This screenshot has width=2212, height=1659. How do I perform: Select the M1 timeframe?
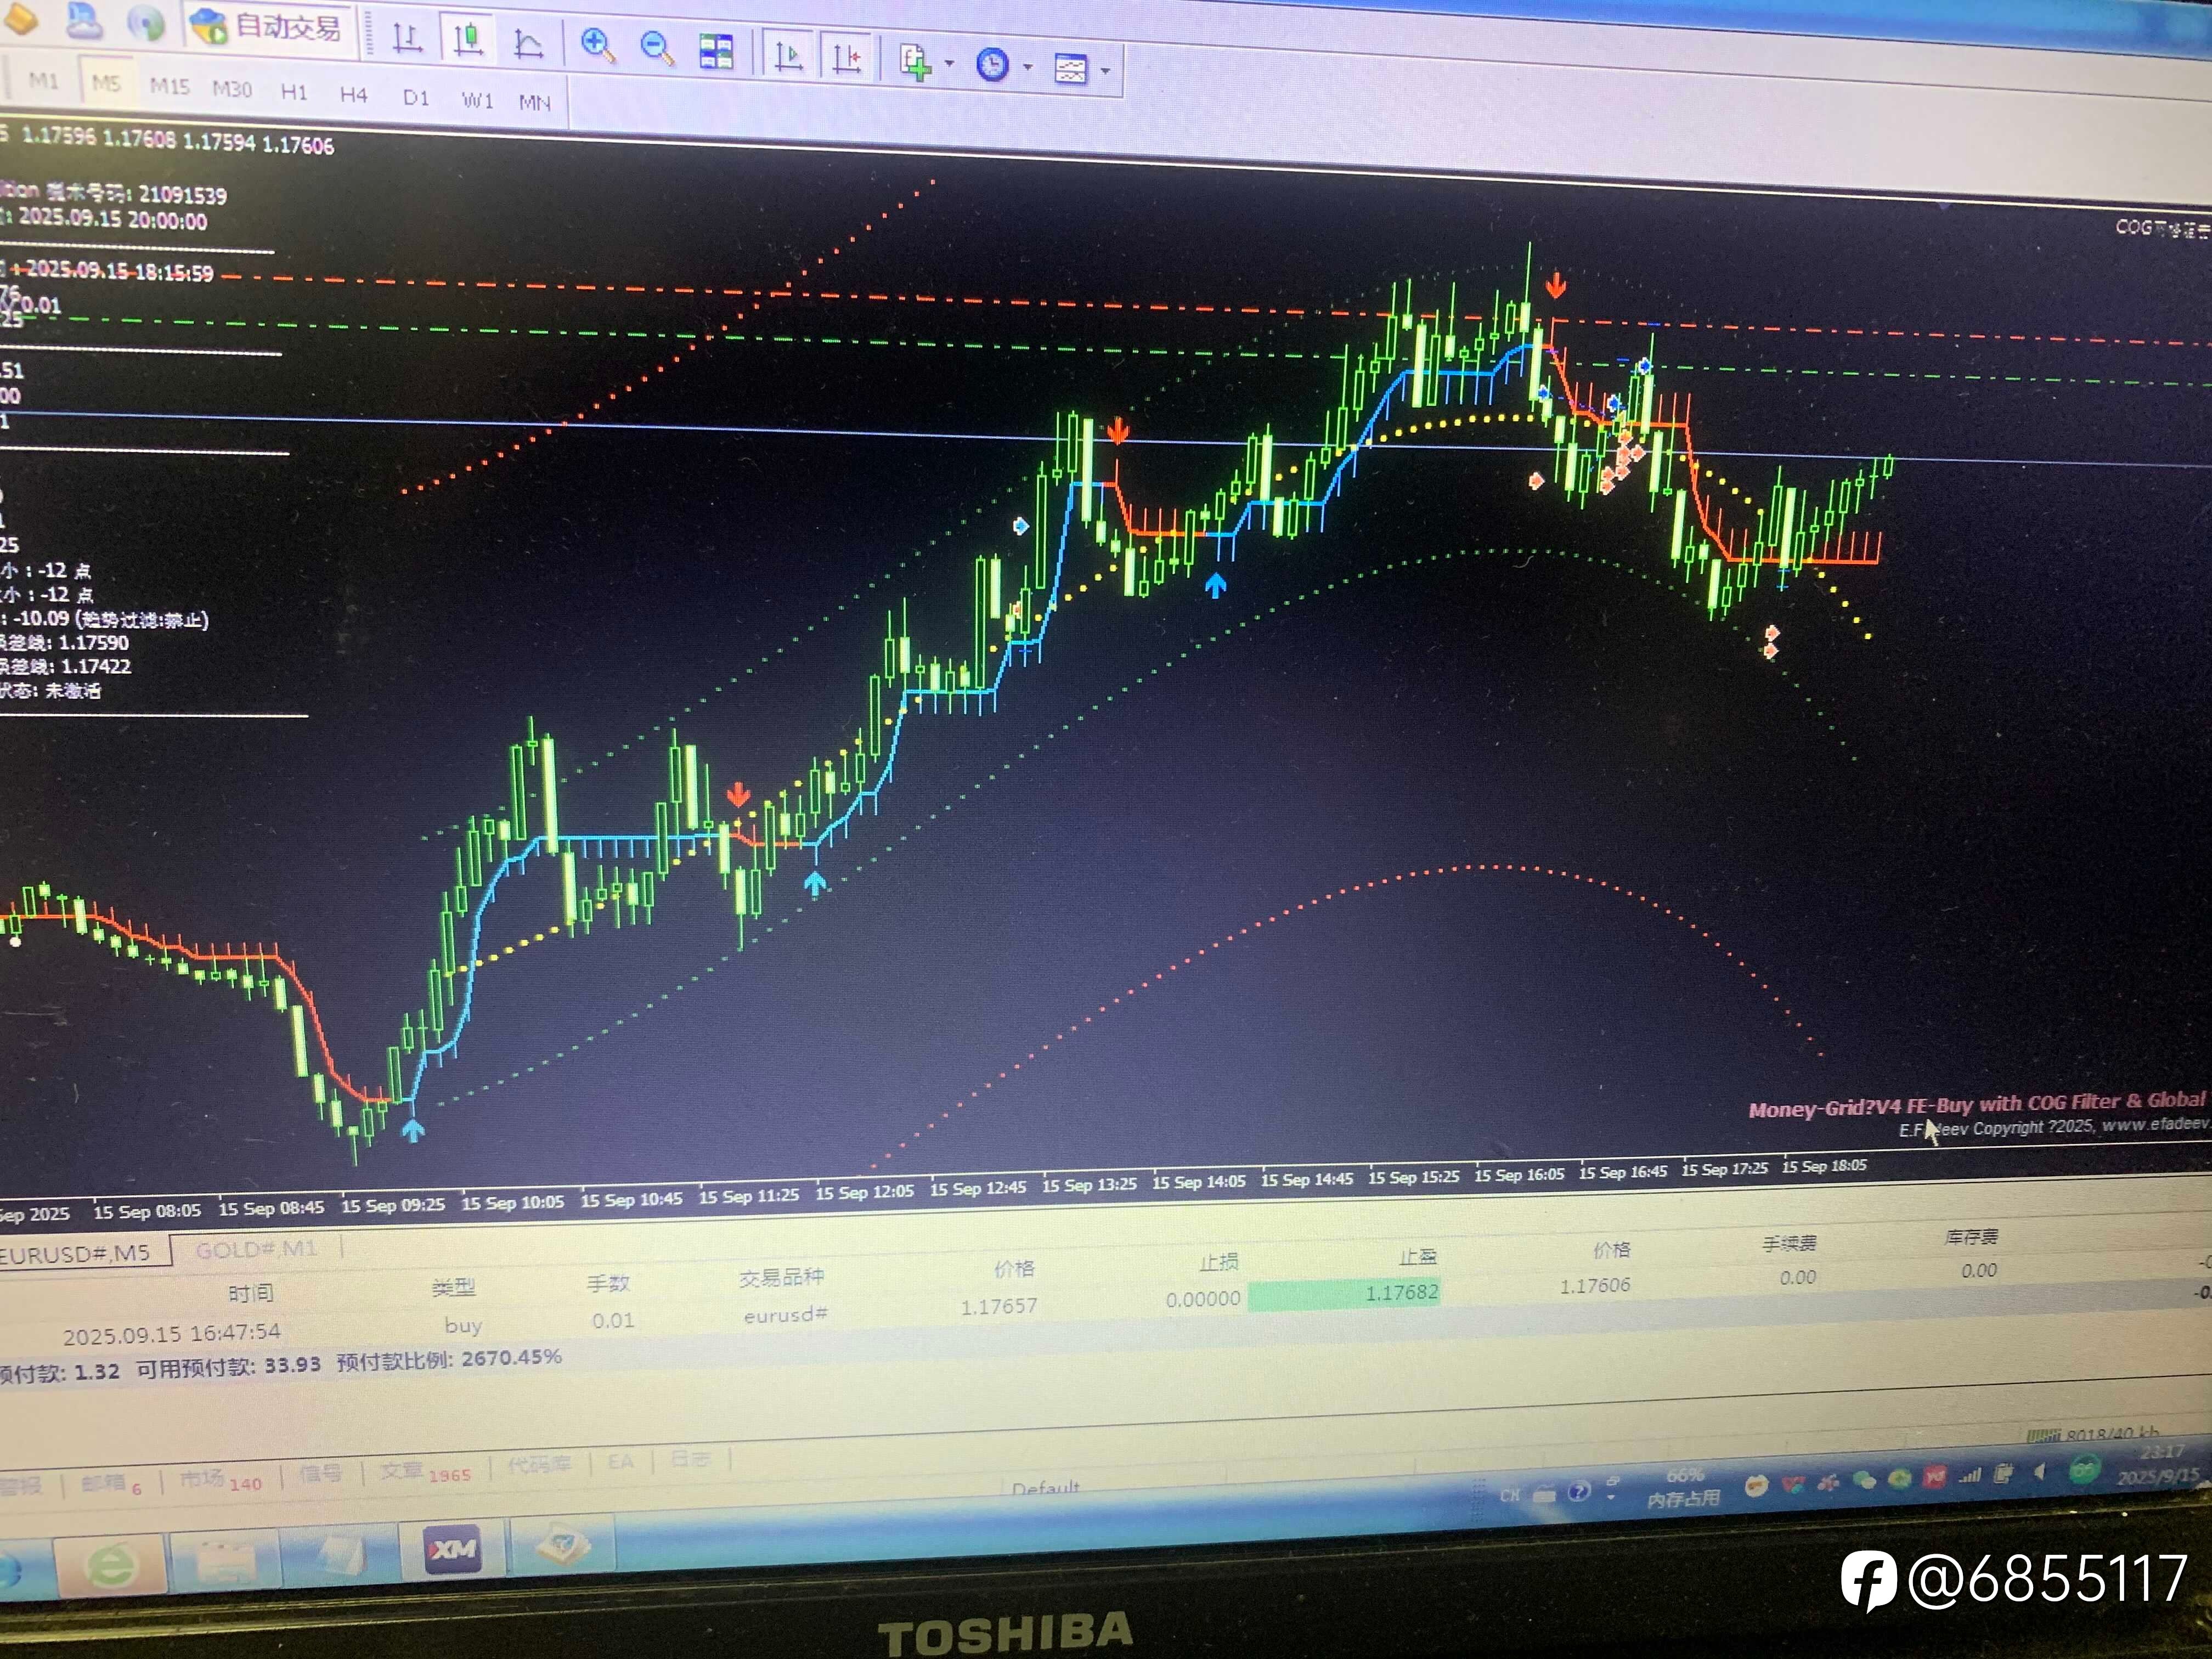pyautogui.click(x=43, y=80)
